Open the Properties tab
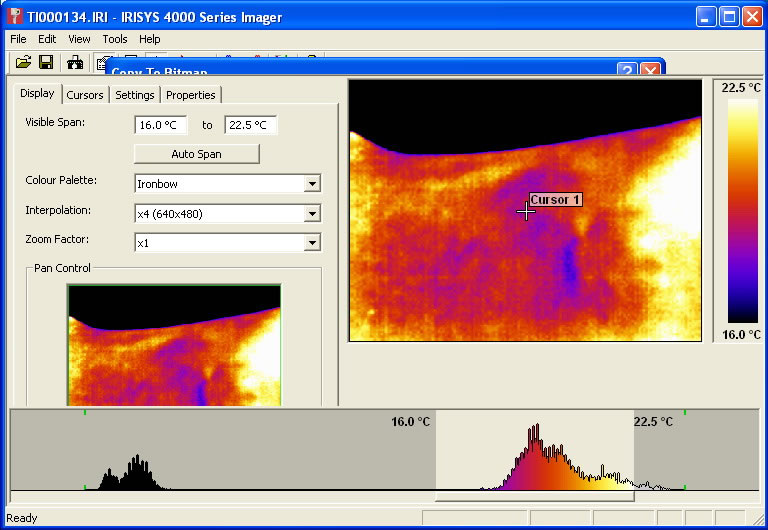 190,95
